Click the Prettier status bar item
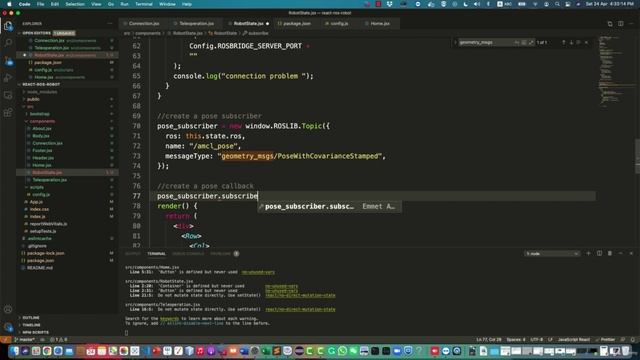Screen dimensions: 640x360 605,340
